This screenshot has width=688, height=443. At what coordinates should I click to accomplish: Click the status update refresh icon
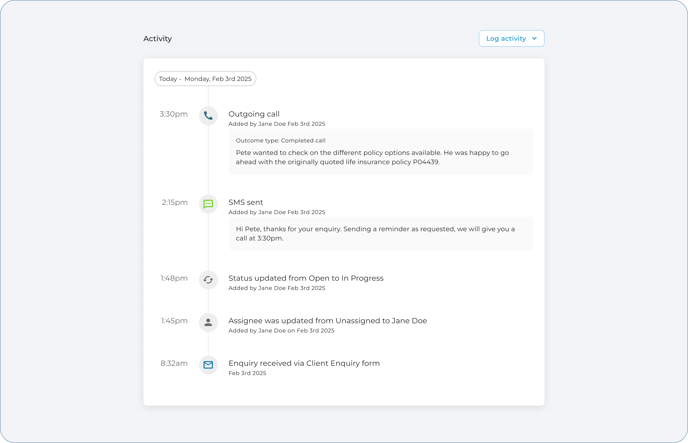pos(208,280)
